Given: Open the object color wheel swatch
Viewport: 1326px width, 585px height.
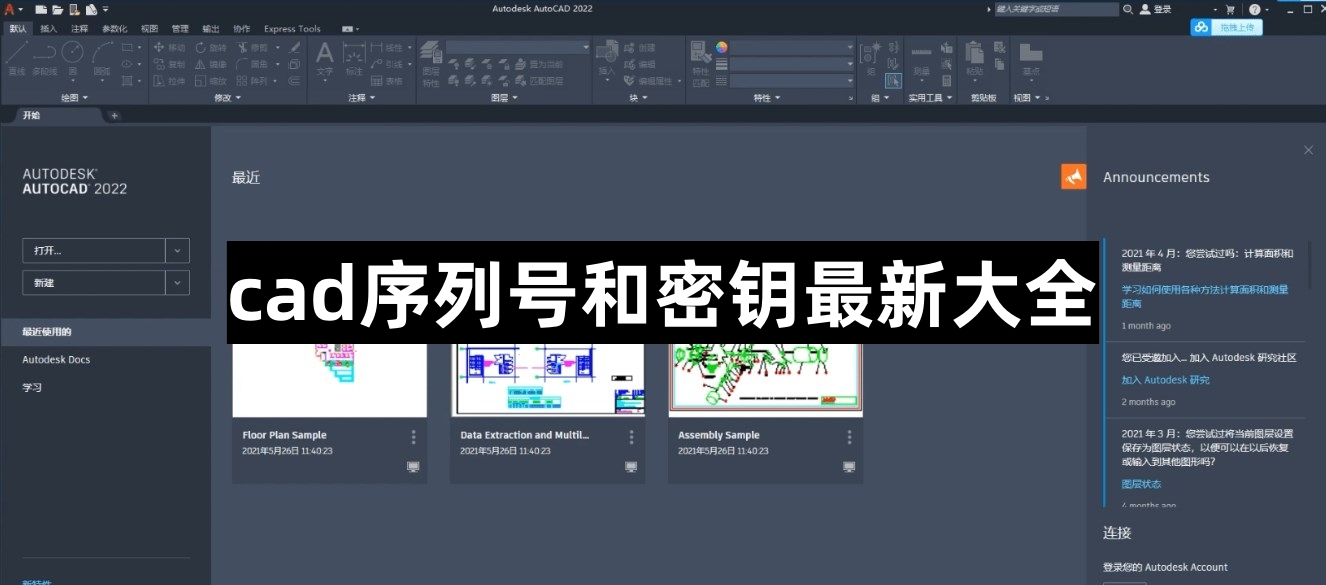Looking at the screenshot, I should (x=722, y=47).
